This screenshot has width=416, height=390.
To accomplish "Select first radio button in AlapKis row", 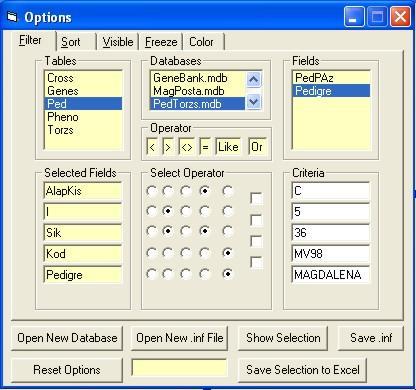I will click(x=152, y=191).
